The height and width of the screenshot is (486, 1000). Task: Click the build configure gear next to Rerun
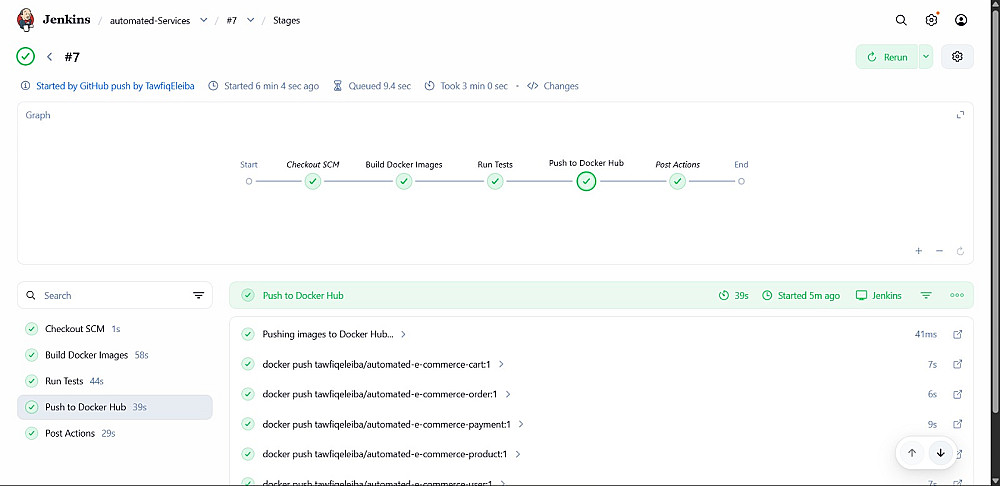point(957,57)
